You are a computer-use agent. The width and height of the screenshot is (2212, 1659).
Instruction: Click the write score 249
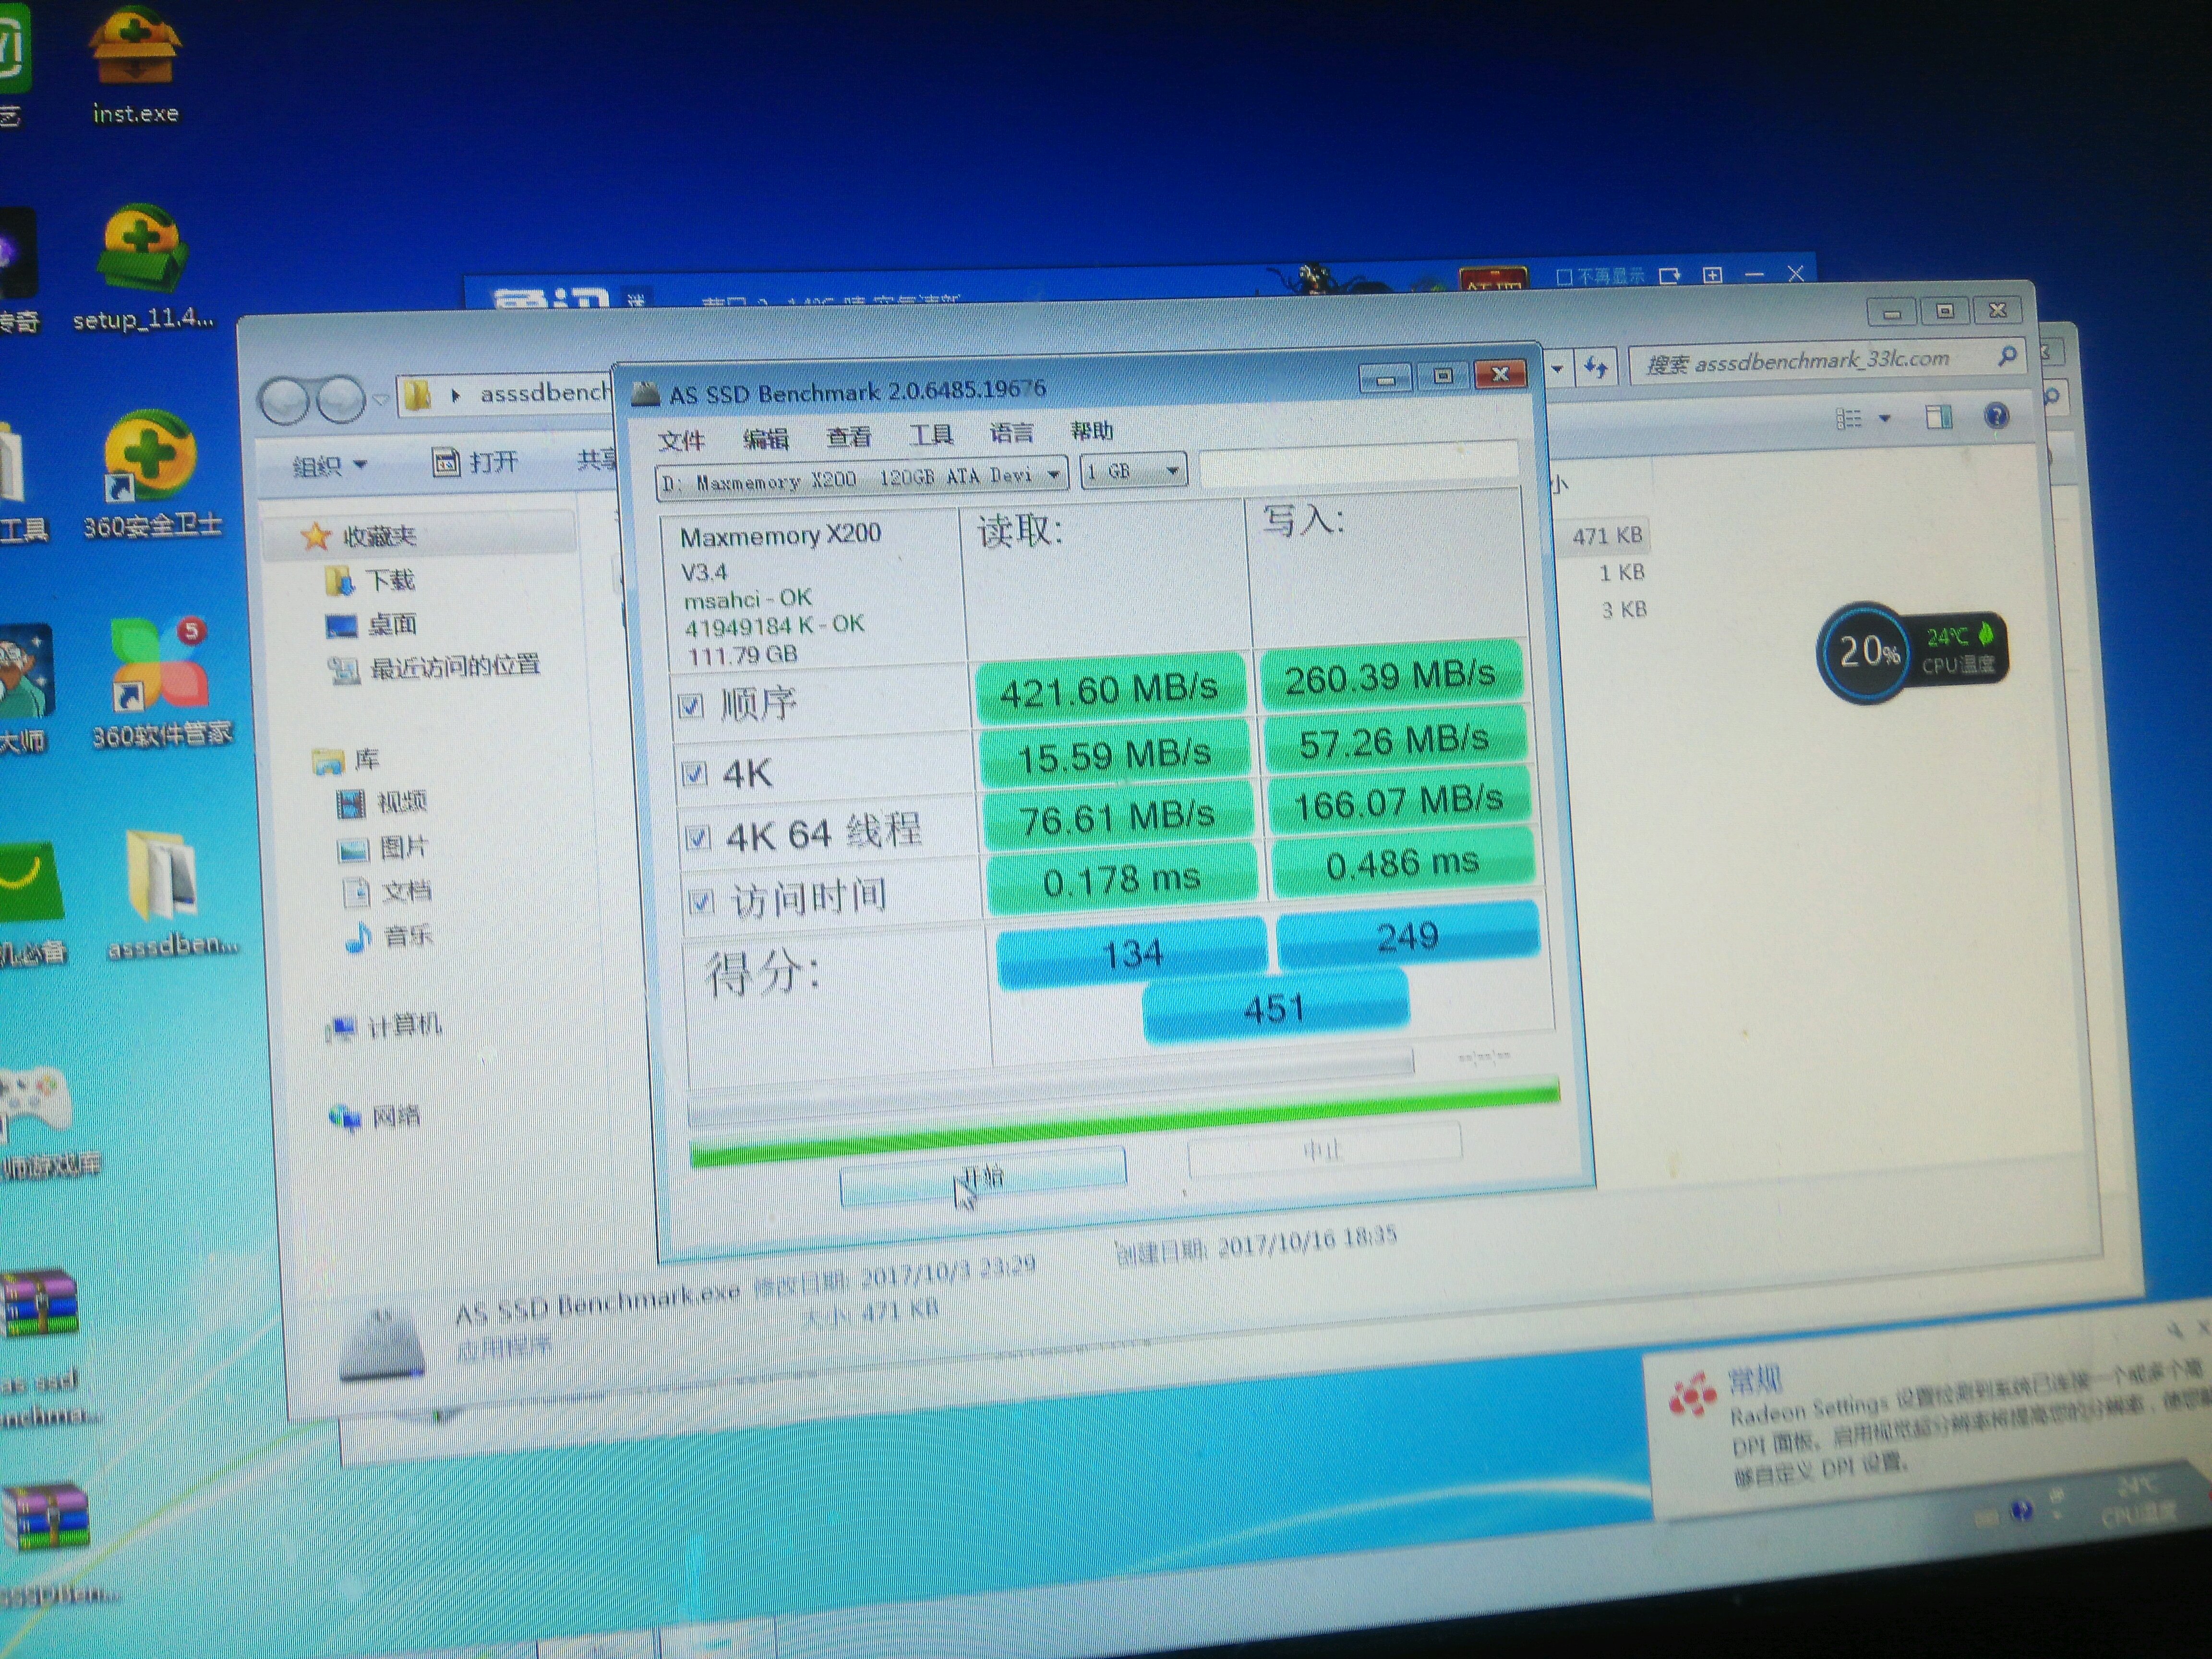click(x=1407, y=936)
